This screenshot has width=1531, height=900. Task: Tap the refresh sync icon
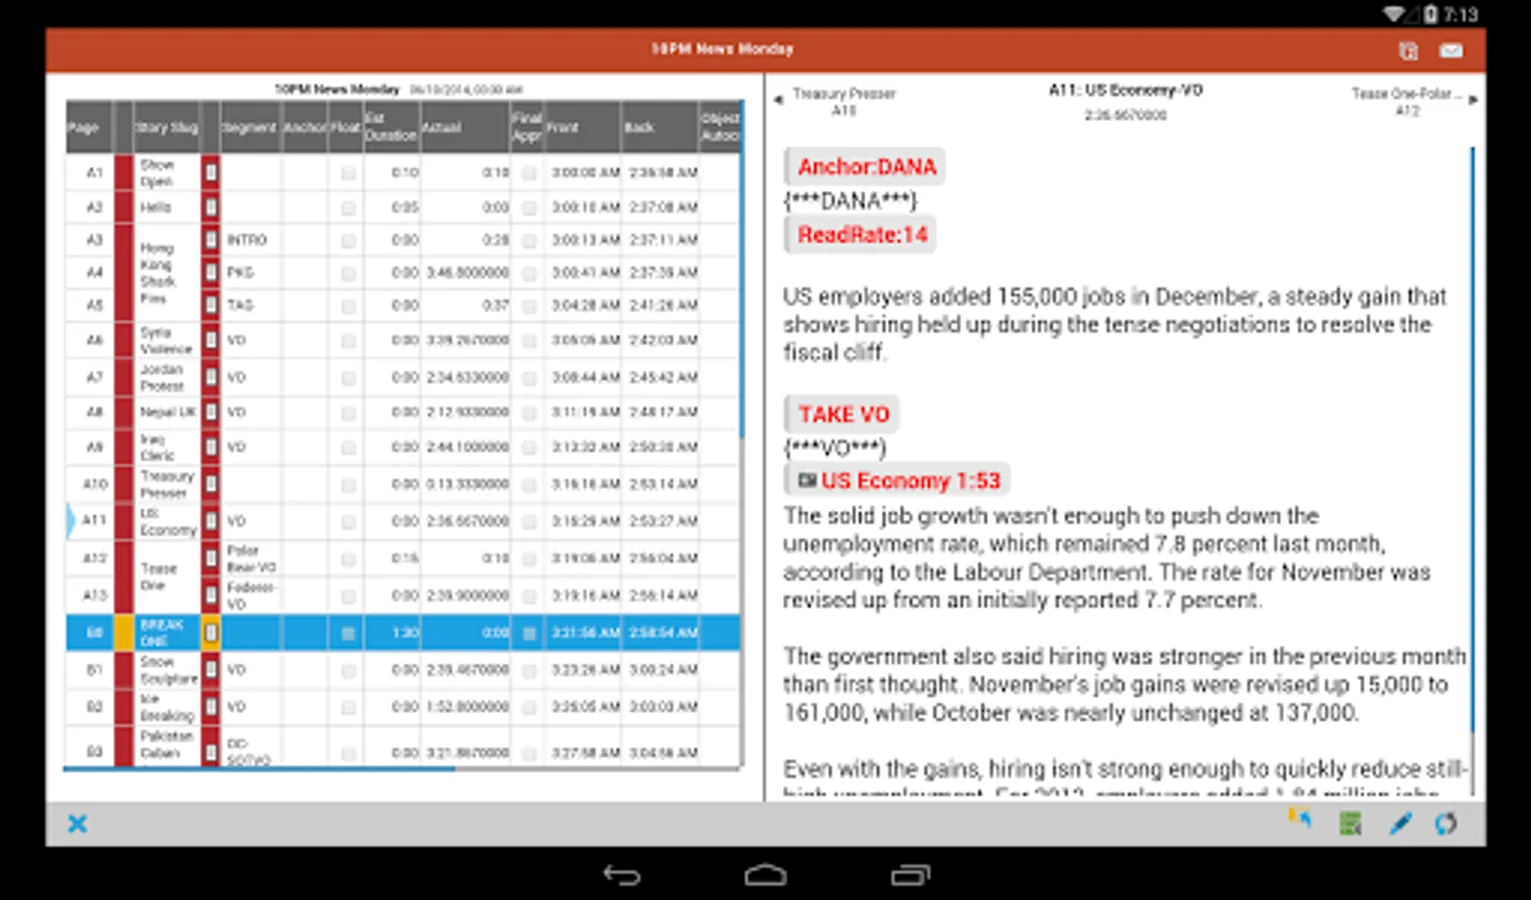pos(1446,823)
